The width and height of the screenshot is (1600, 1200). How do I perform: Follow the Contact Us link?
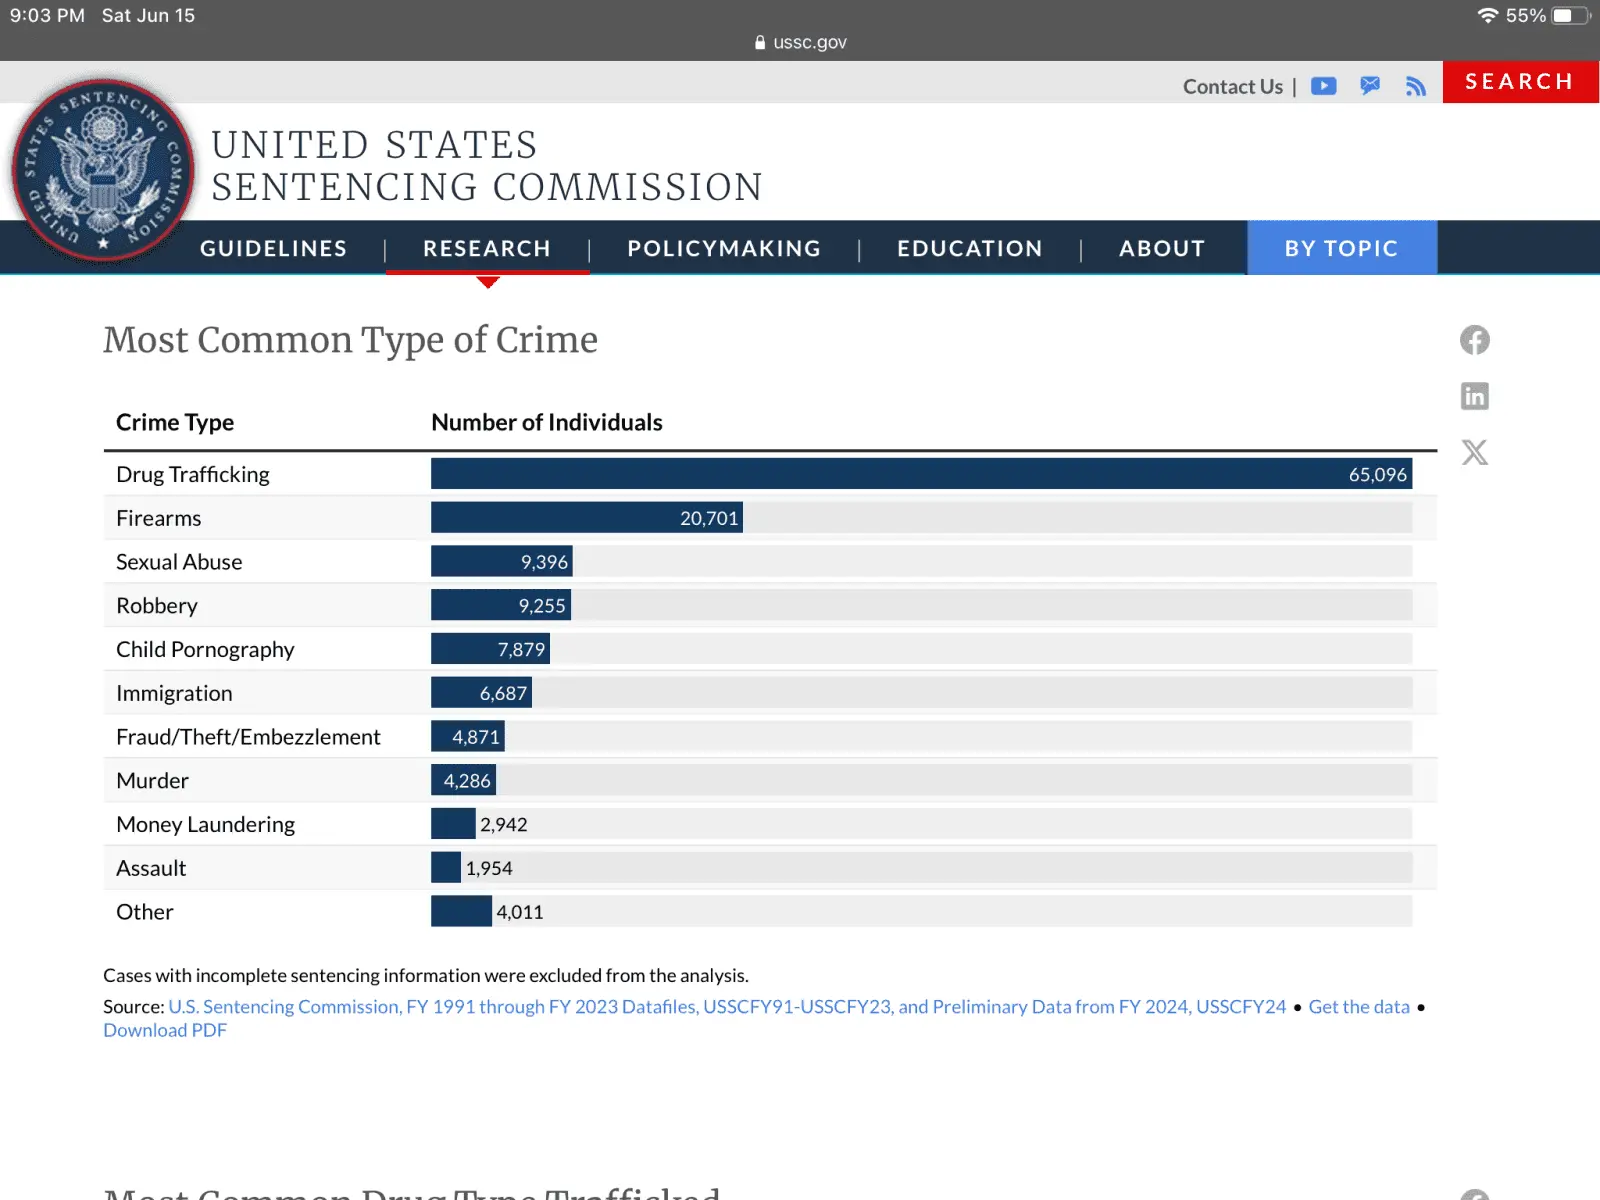1232,87
